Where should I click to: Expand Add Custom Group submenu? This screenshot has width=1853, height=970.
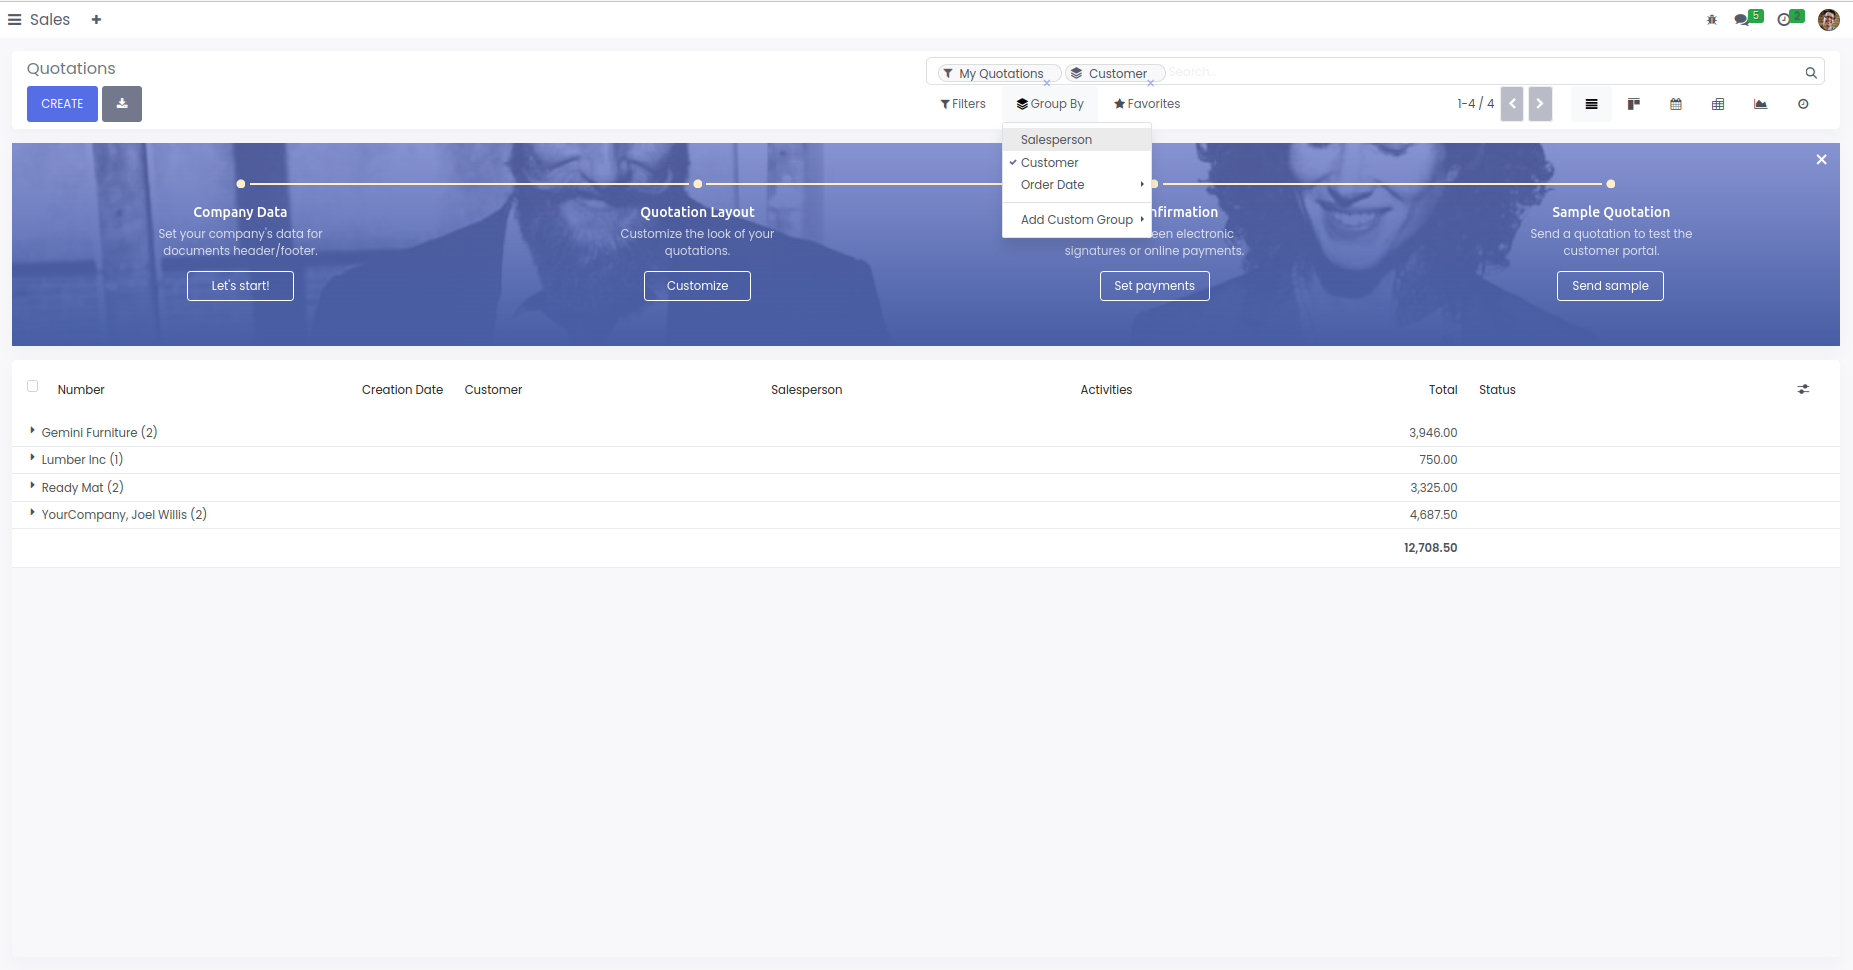point(1077,220)
